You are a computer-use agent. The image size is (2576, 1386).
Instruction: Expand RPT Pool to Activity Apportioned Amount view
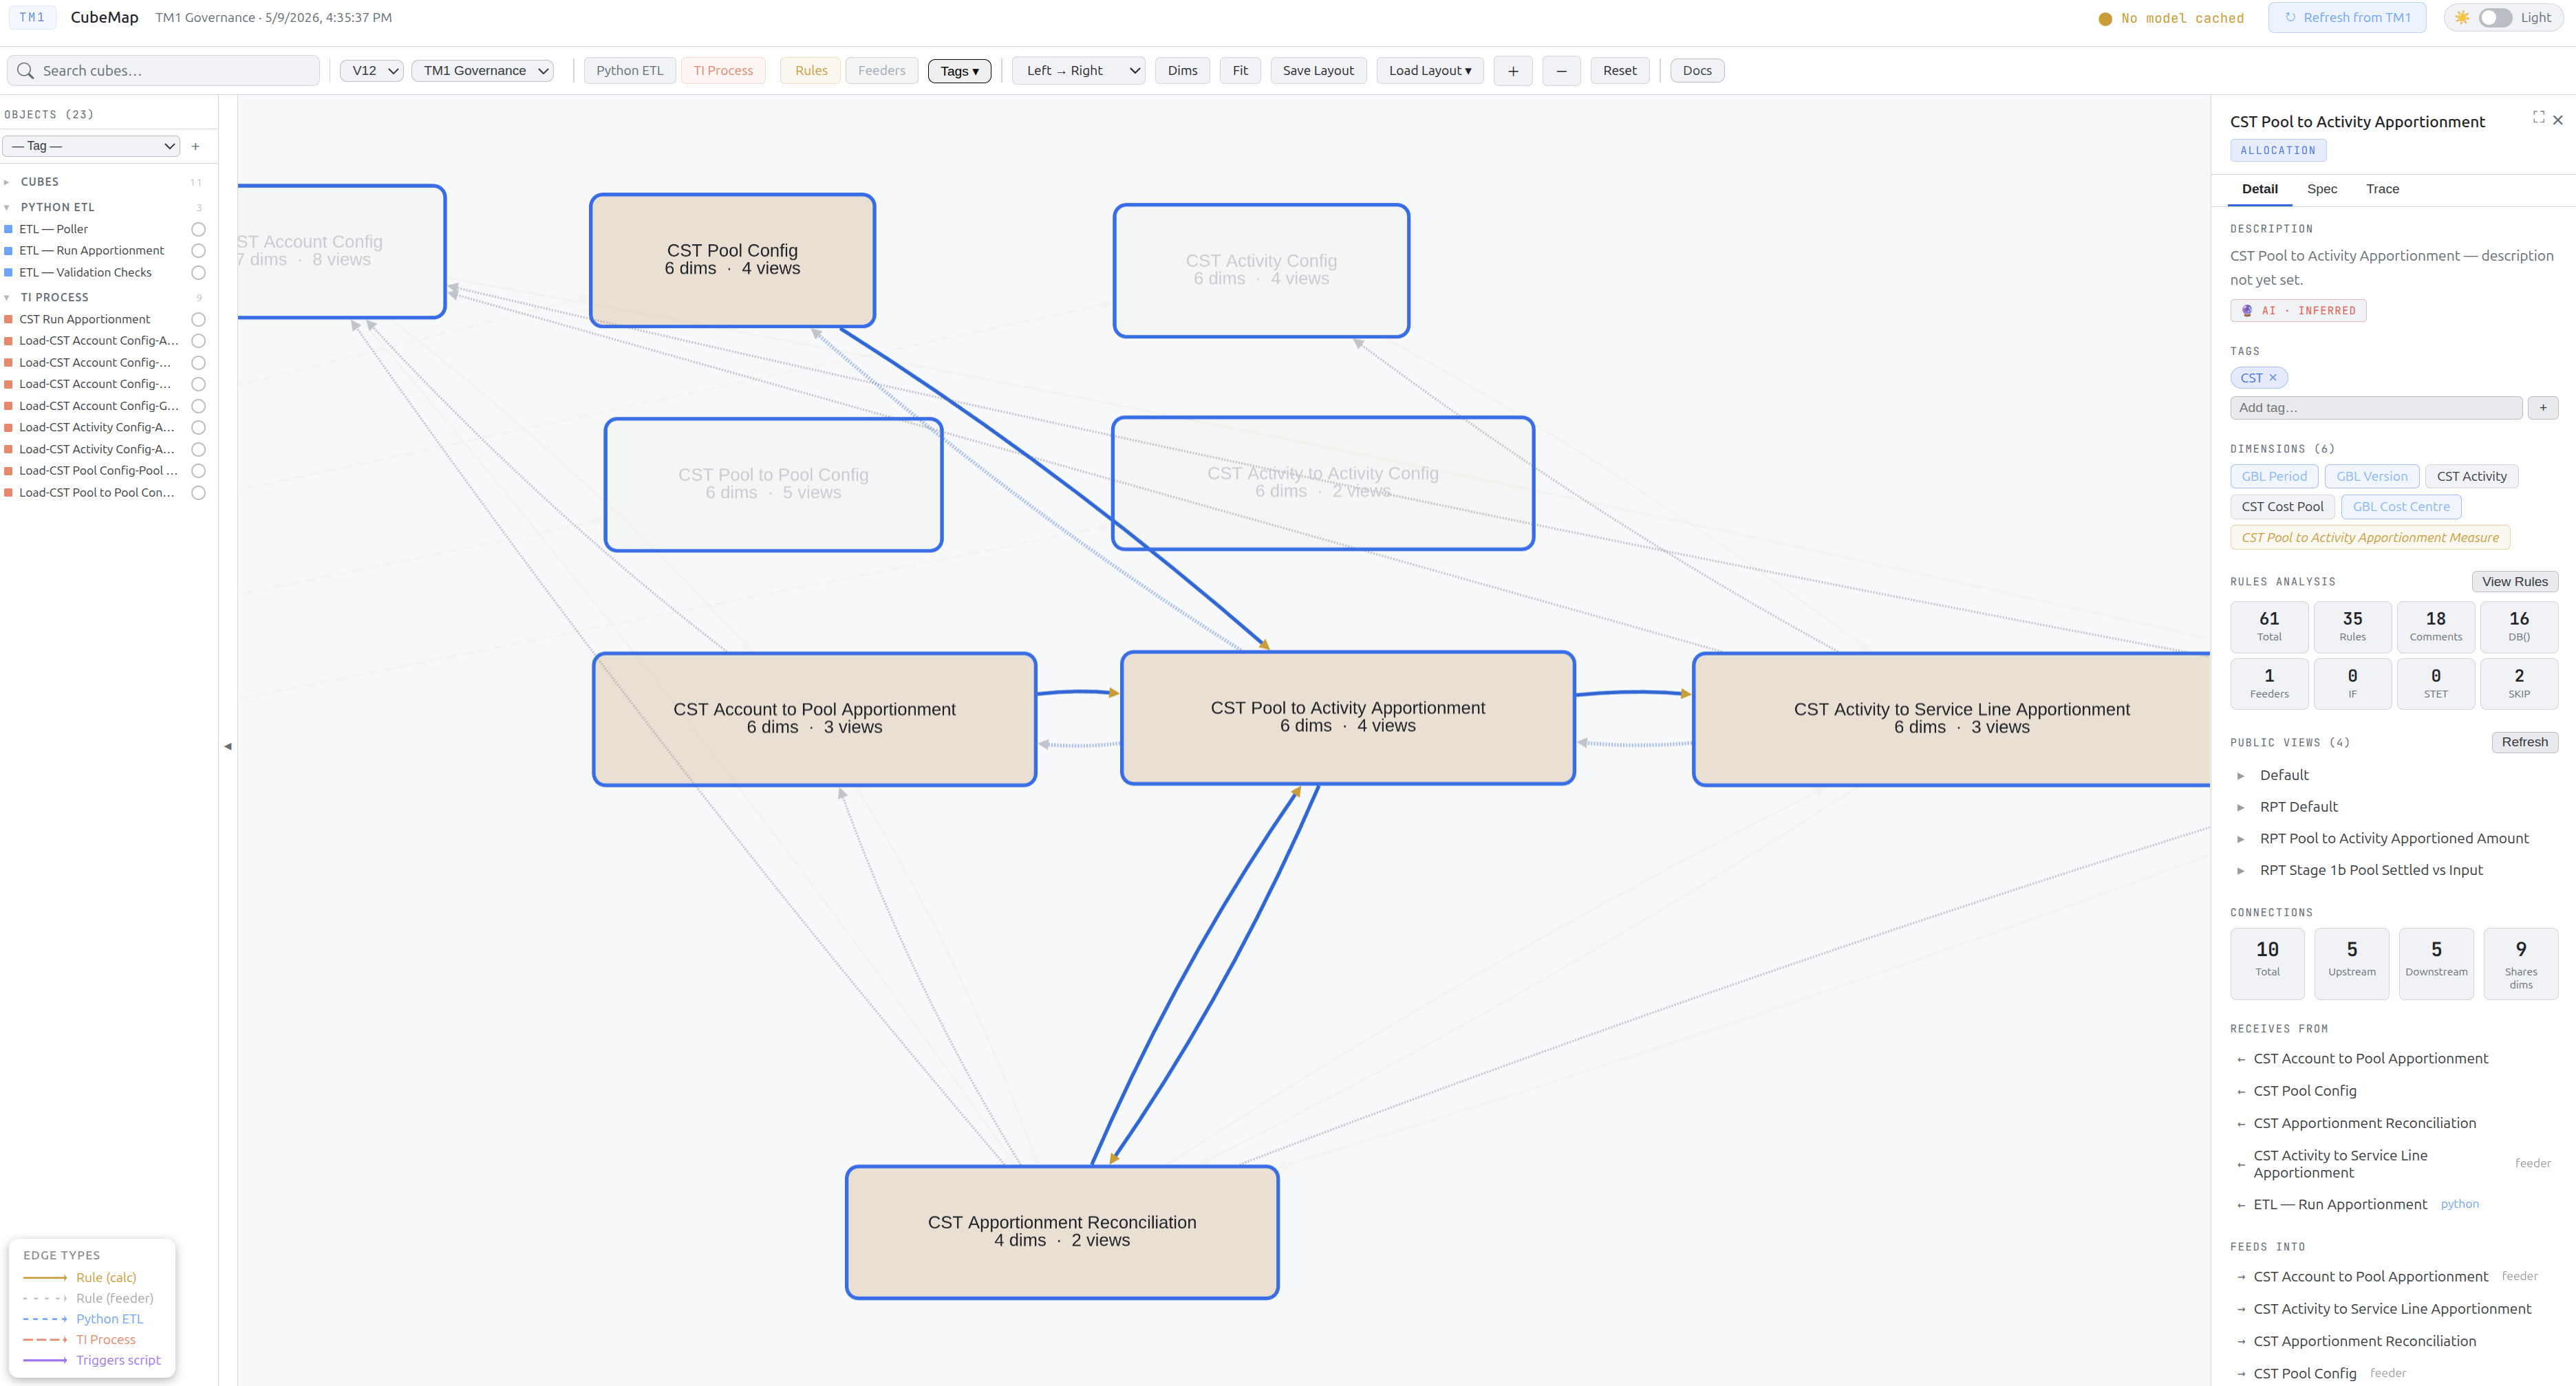click(2241, 840)
